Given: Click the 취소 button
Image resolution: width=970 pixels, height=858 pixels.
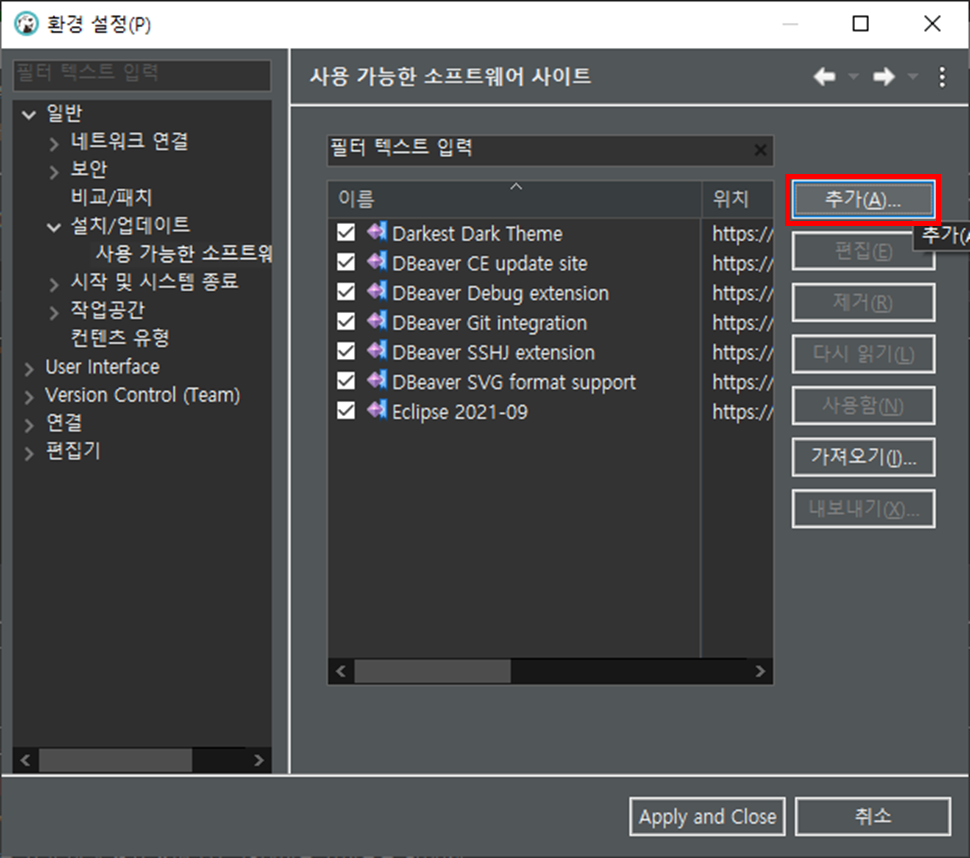Looking at the screenshot, I should click(872, 817).
